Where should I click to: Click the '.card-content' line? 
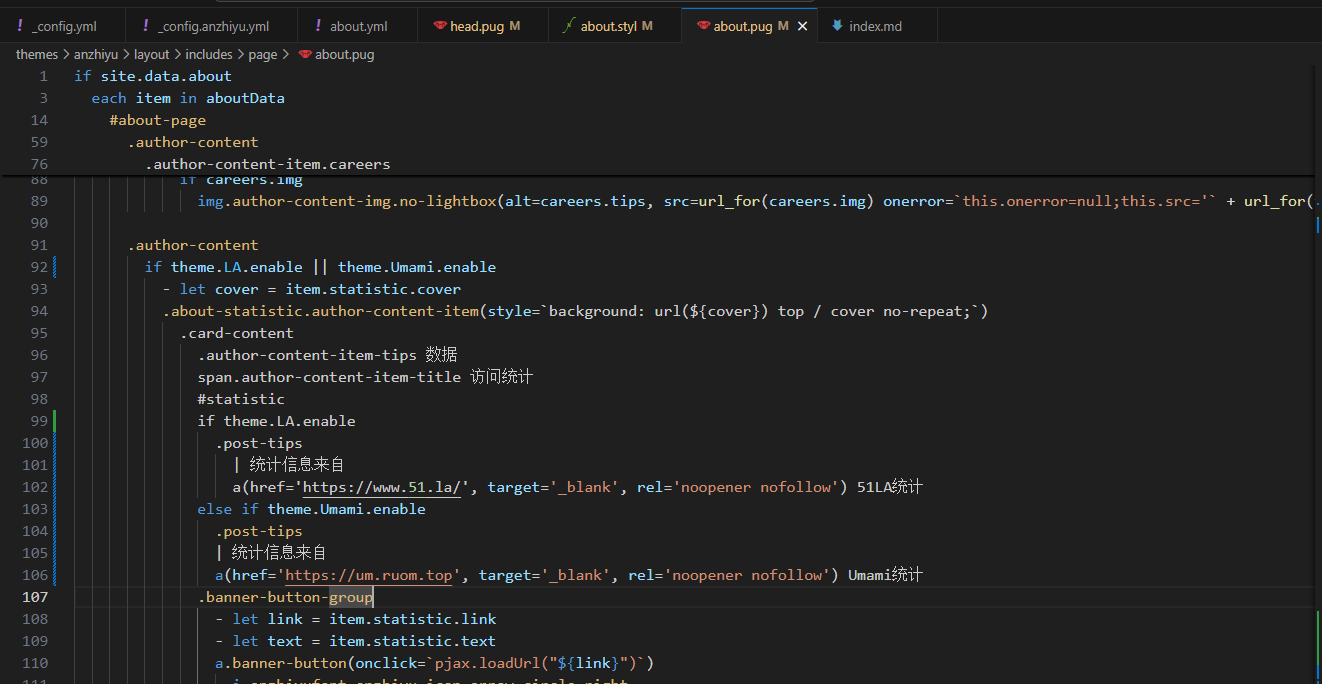click(237, 333)
